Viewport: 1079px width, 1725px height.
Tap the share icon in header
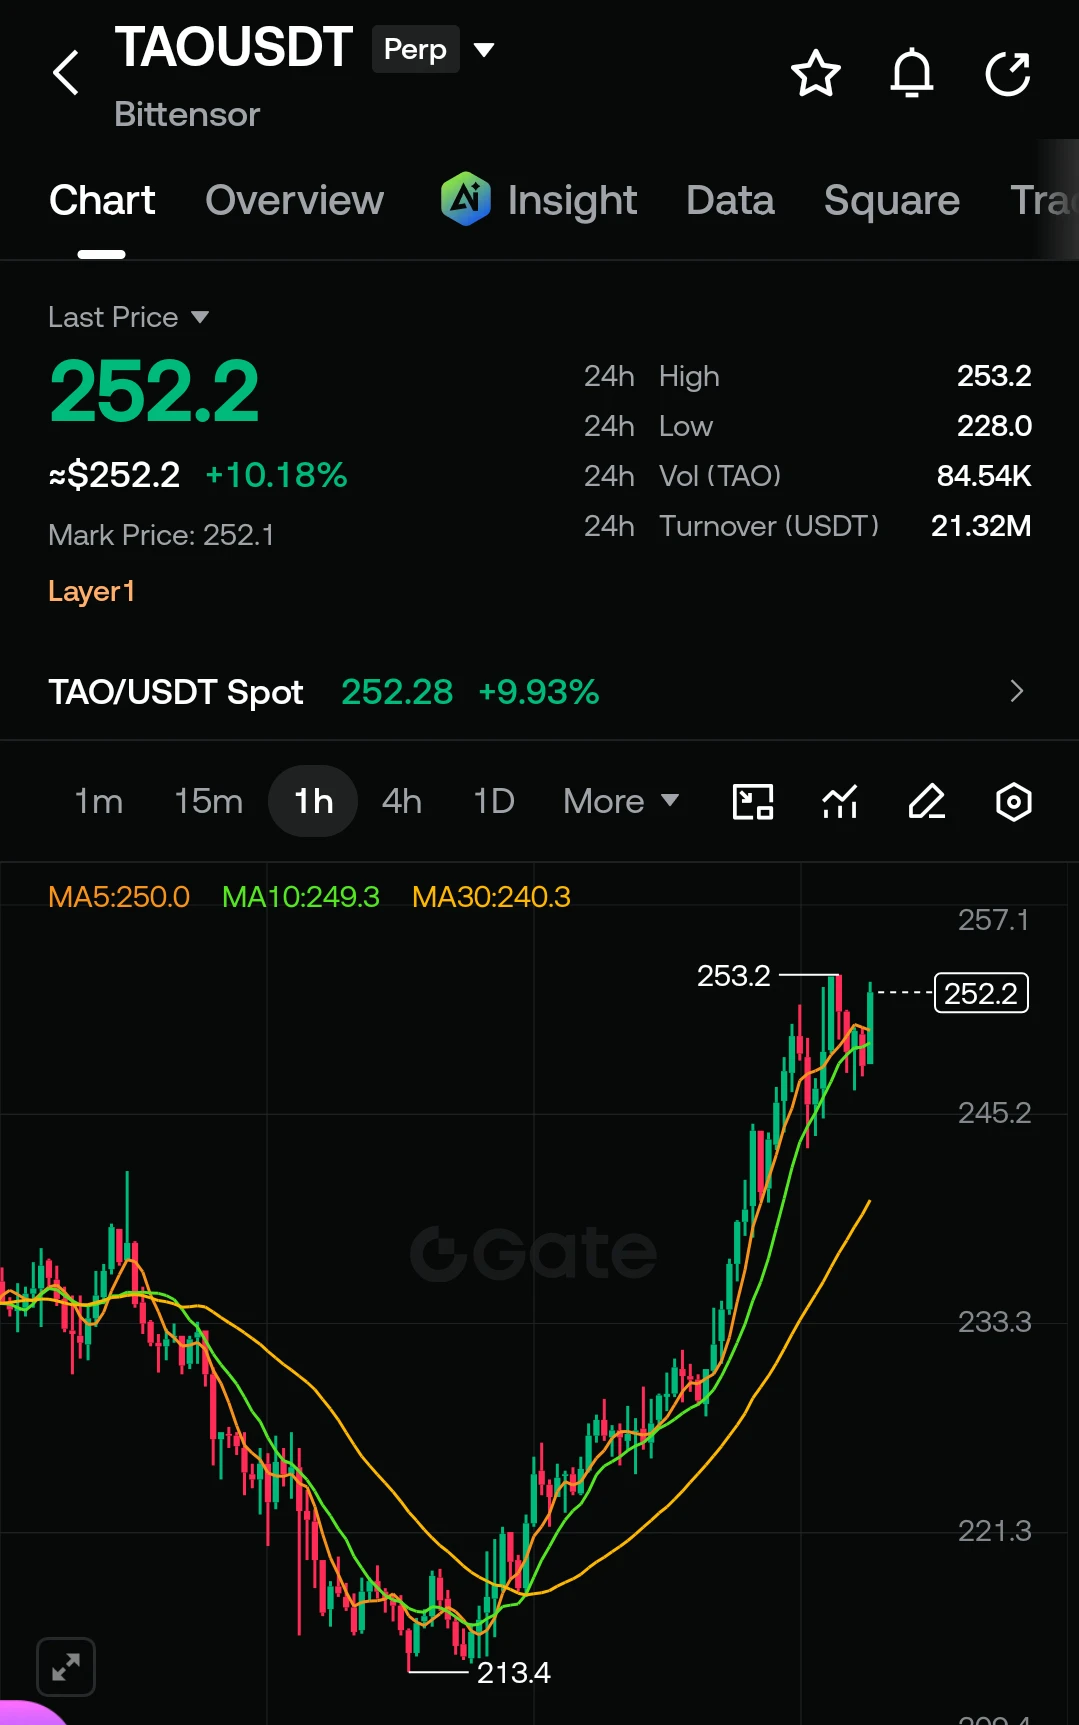1007,73
